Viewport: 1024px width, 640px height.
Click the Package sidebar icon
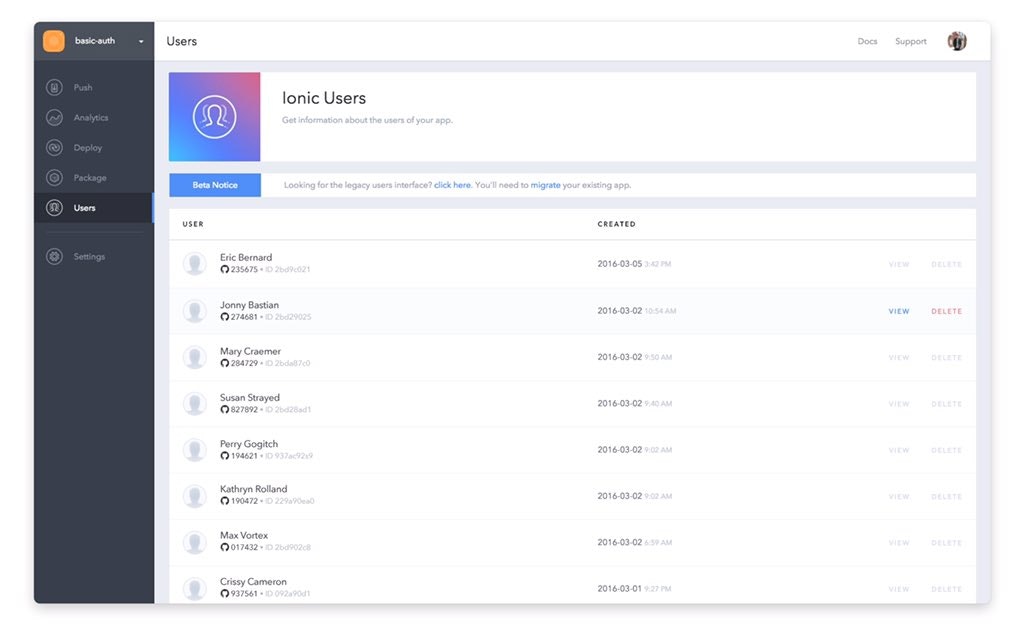coord(54,178)
